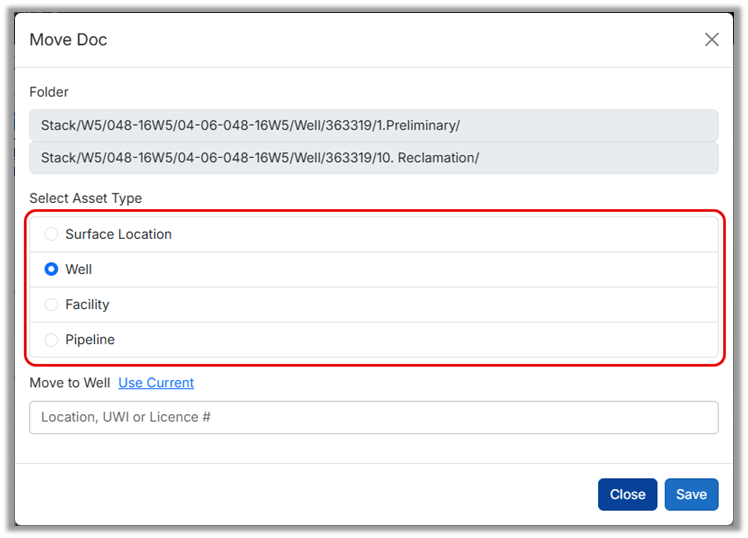Click the 1.Preliminary folder path field
This screenshot has height=538, width=748.
[x=373, y=126]
